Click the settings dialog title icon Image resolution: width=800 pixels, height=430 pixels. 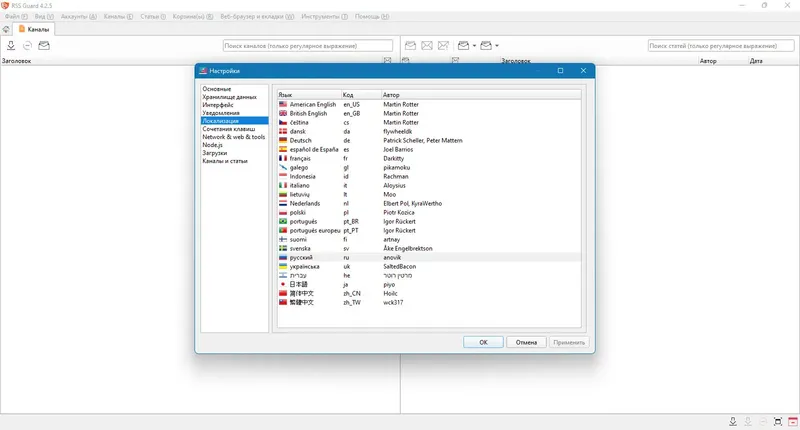point(203,71)
